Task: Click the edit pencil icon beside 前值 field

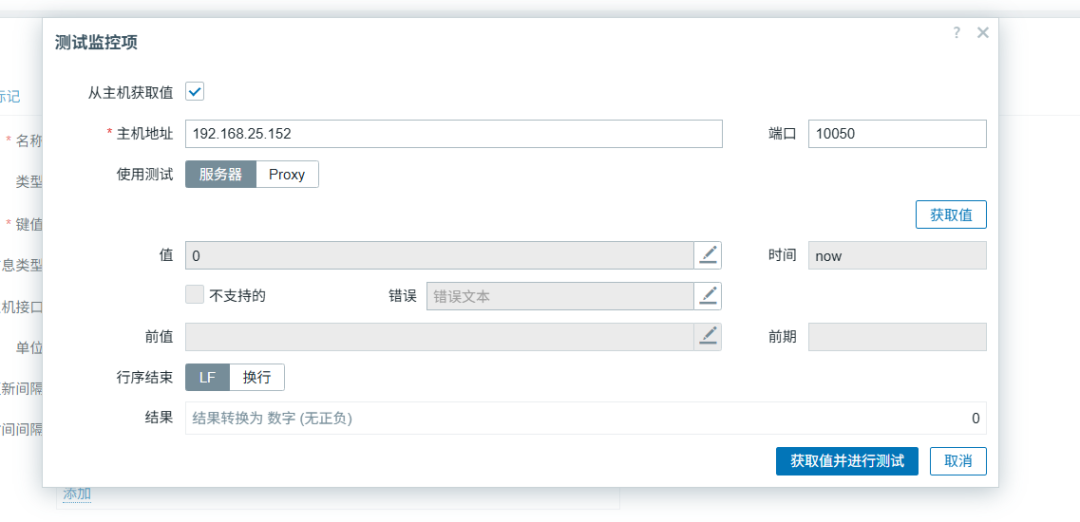Action: coord(708,337)
